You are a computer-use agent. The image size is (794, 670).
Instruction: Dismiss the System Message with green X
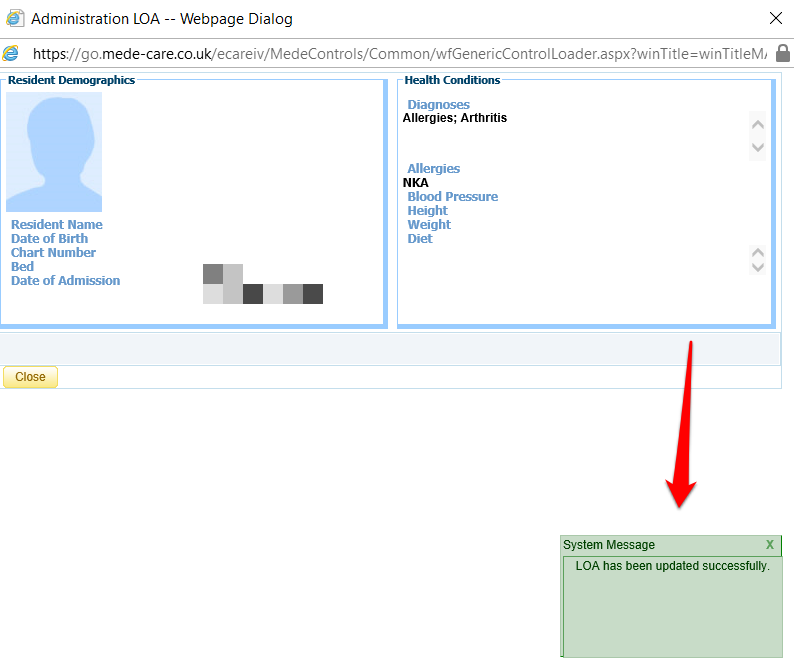770,545
